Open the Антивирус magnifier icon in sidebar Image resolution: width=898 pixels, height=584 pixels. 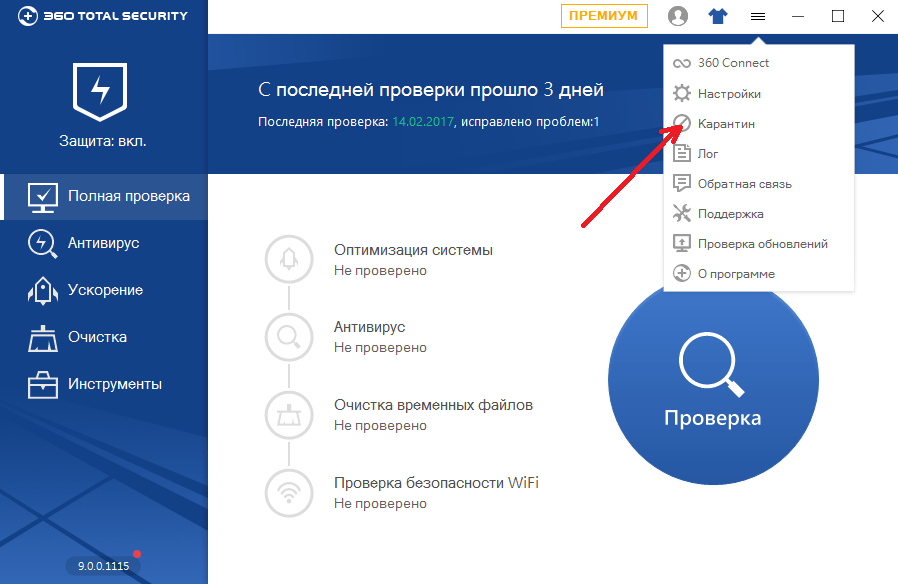[x=43, y=244]
